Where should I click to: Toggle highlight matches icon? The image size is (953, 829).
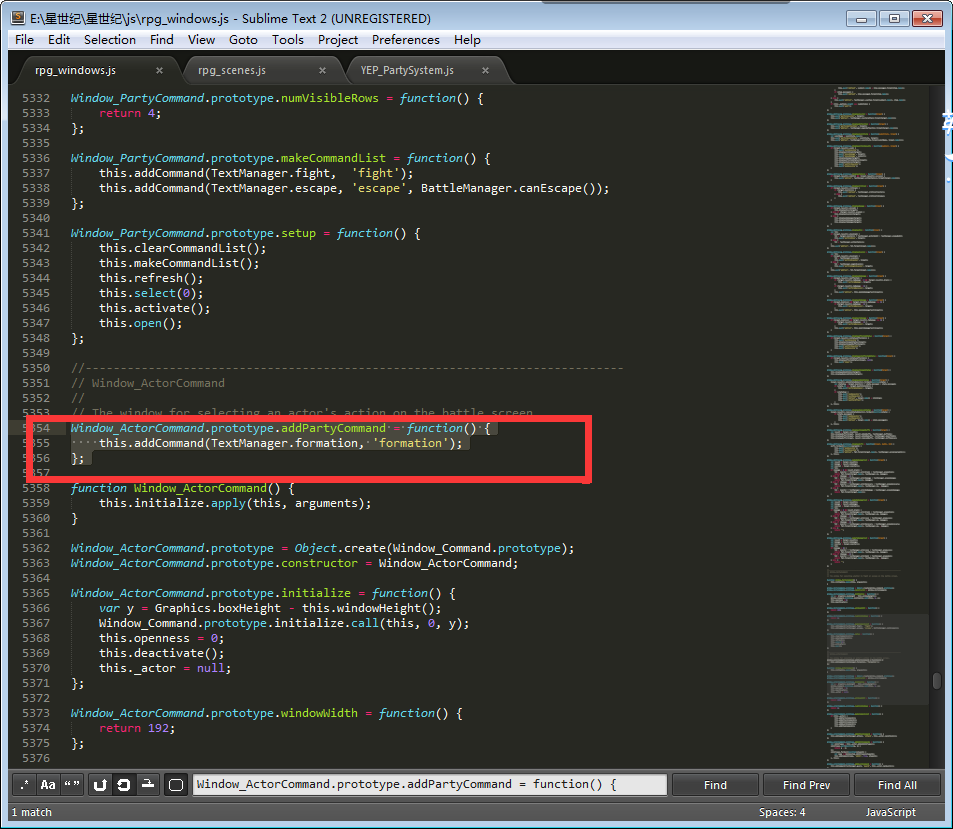(176, 785)
